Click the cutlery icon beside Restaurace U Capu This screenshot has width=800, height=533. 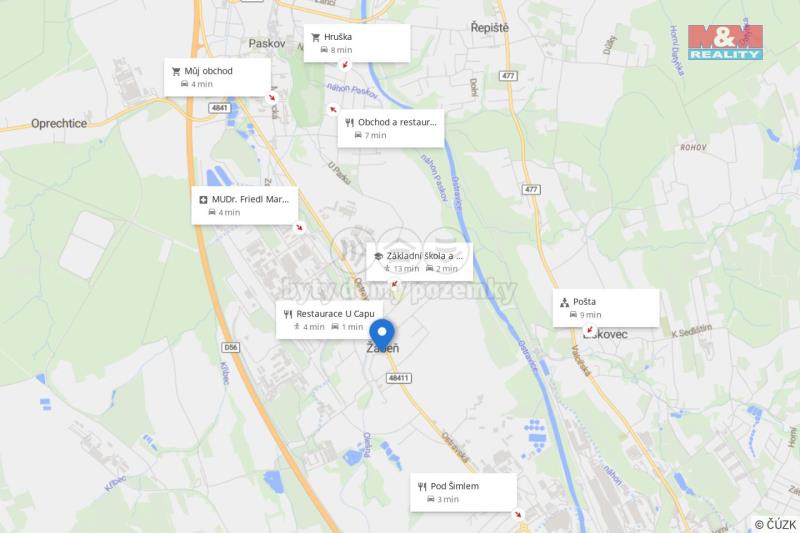click(288, 314)
